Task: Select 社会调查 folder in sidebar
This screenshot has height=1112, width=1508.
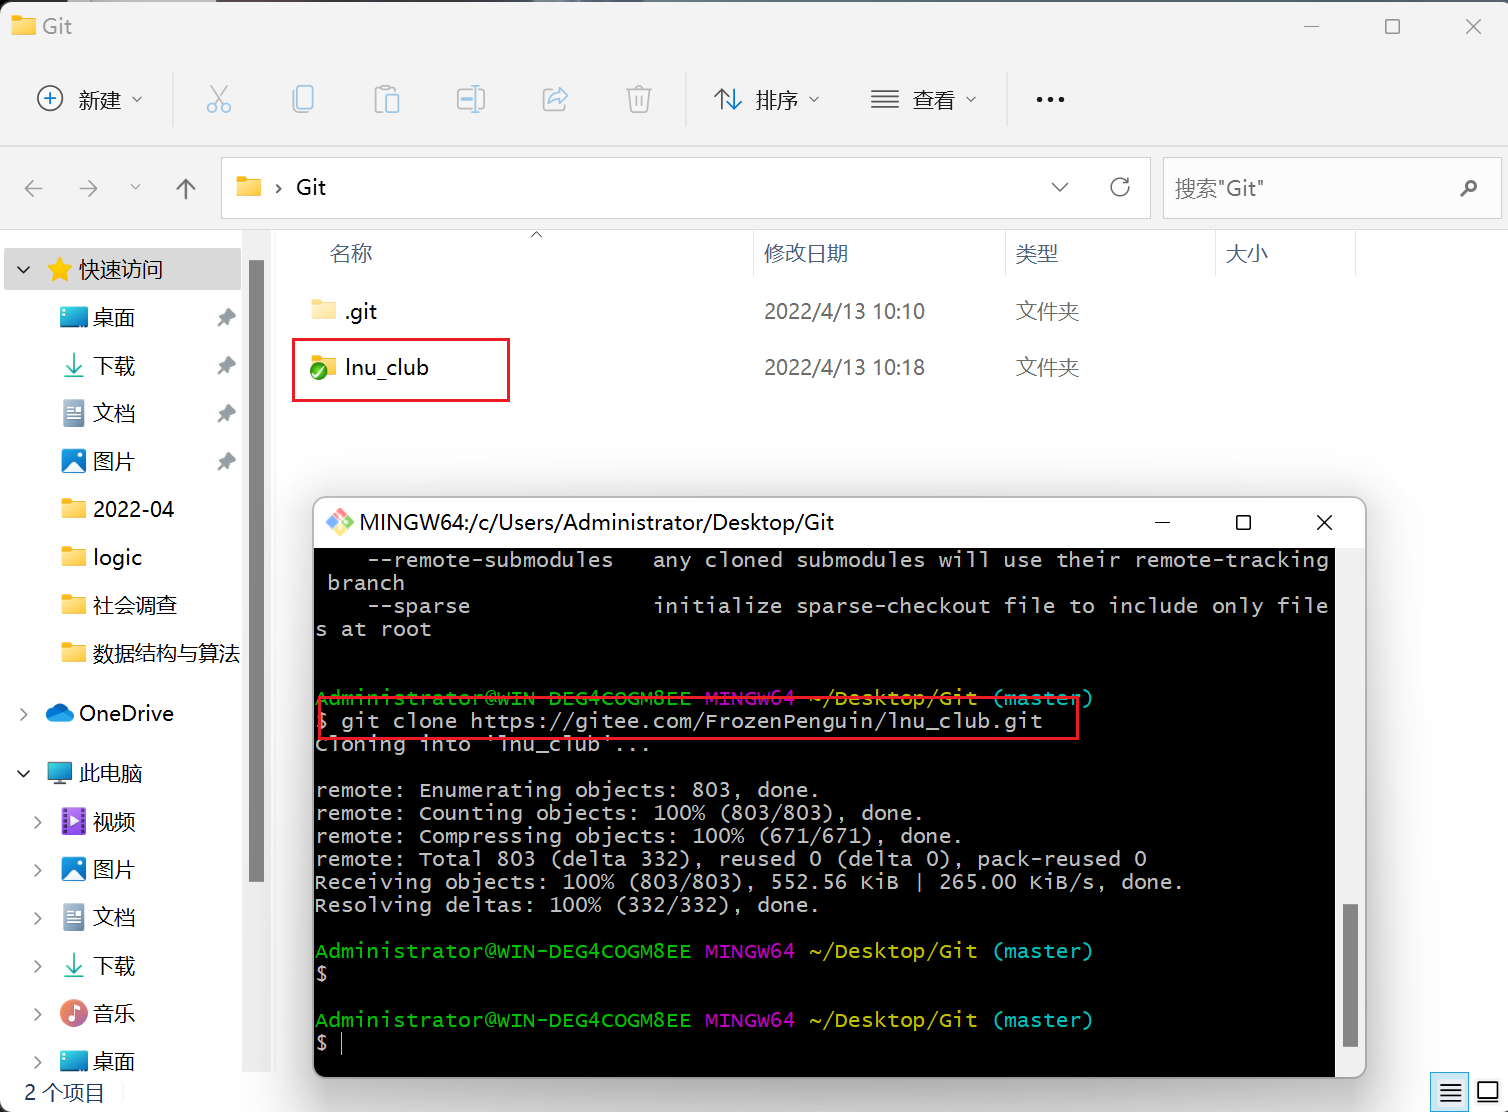Action: [120, 605]
